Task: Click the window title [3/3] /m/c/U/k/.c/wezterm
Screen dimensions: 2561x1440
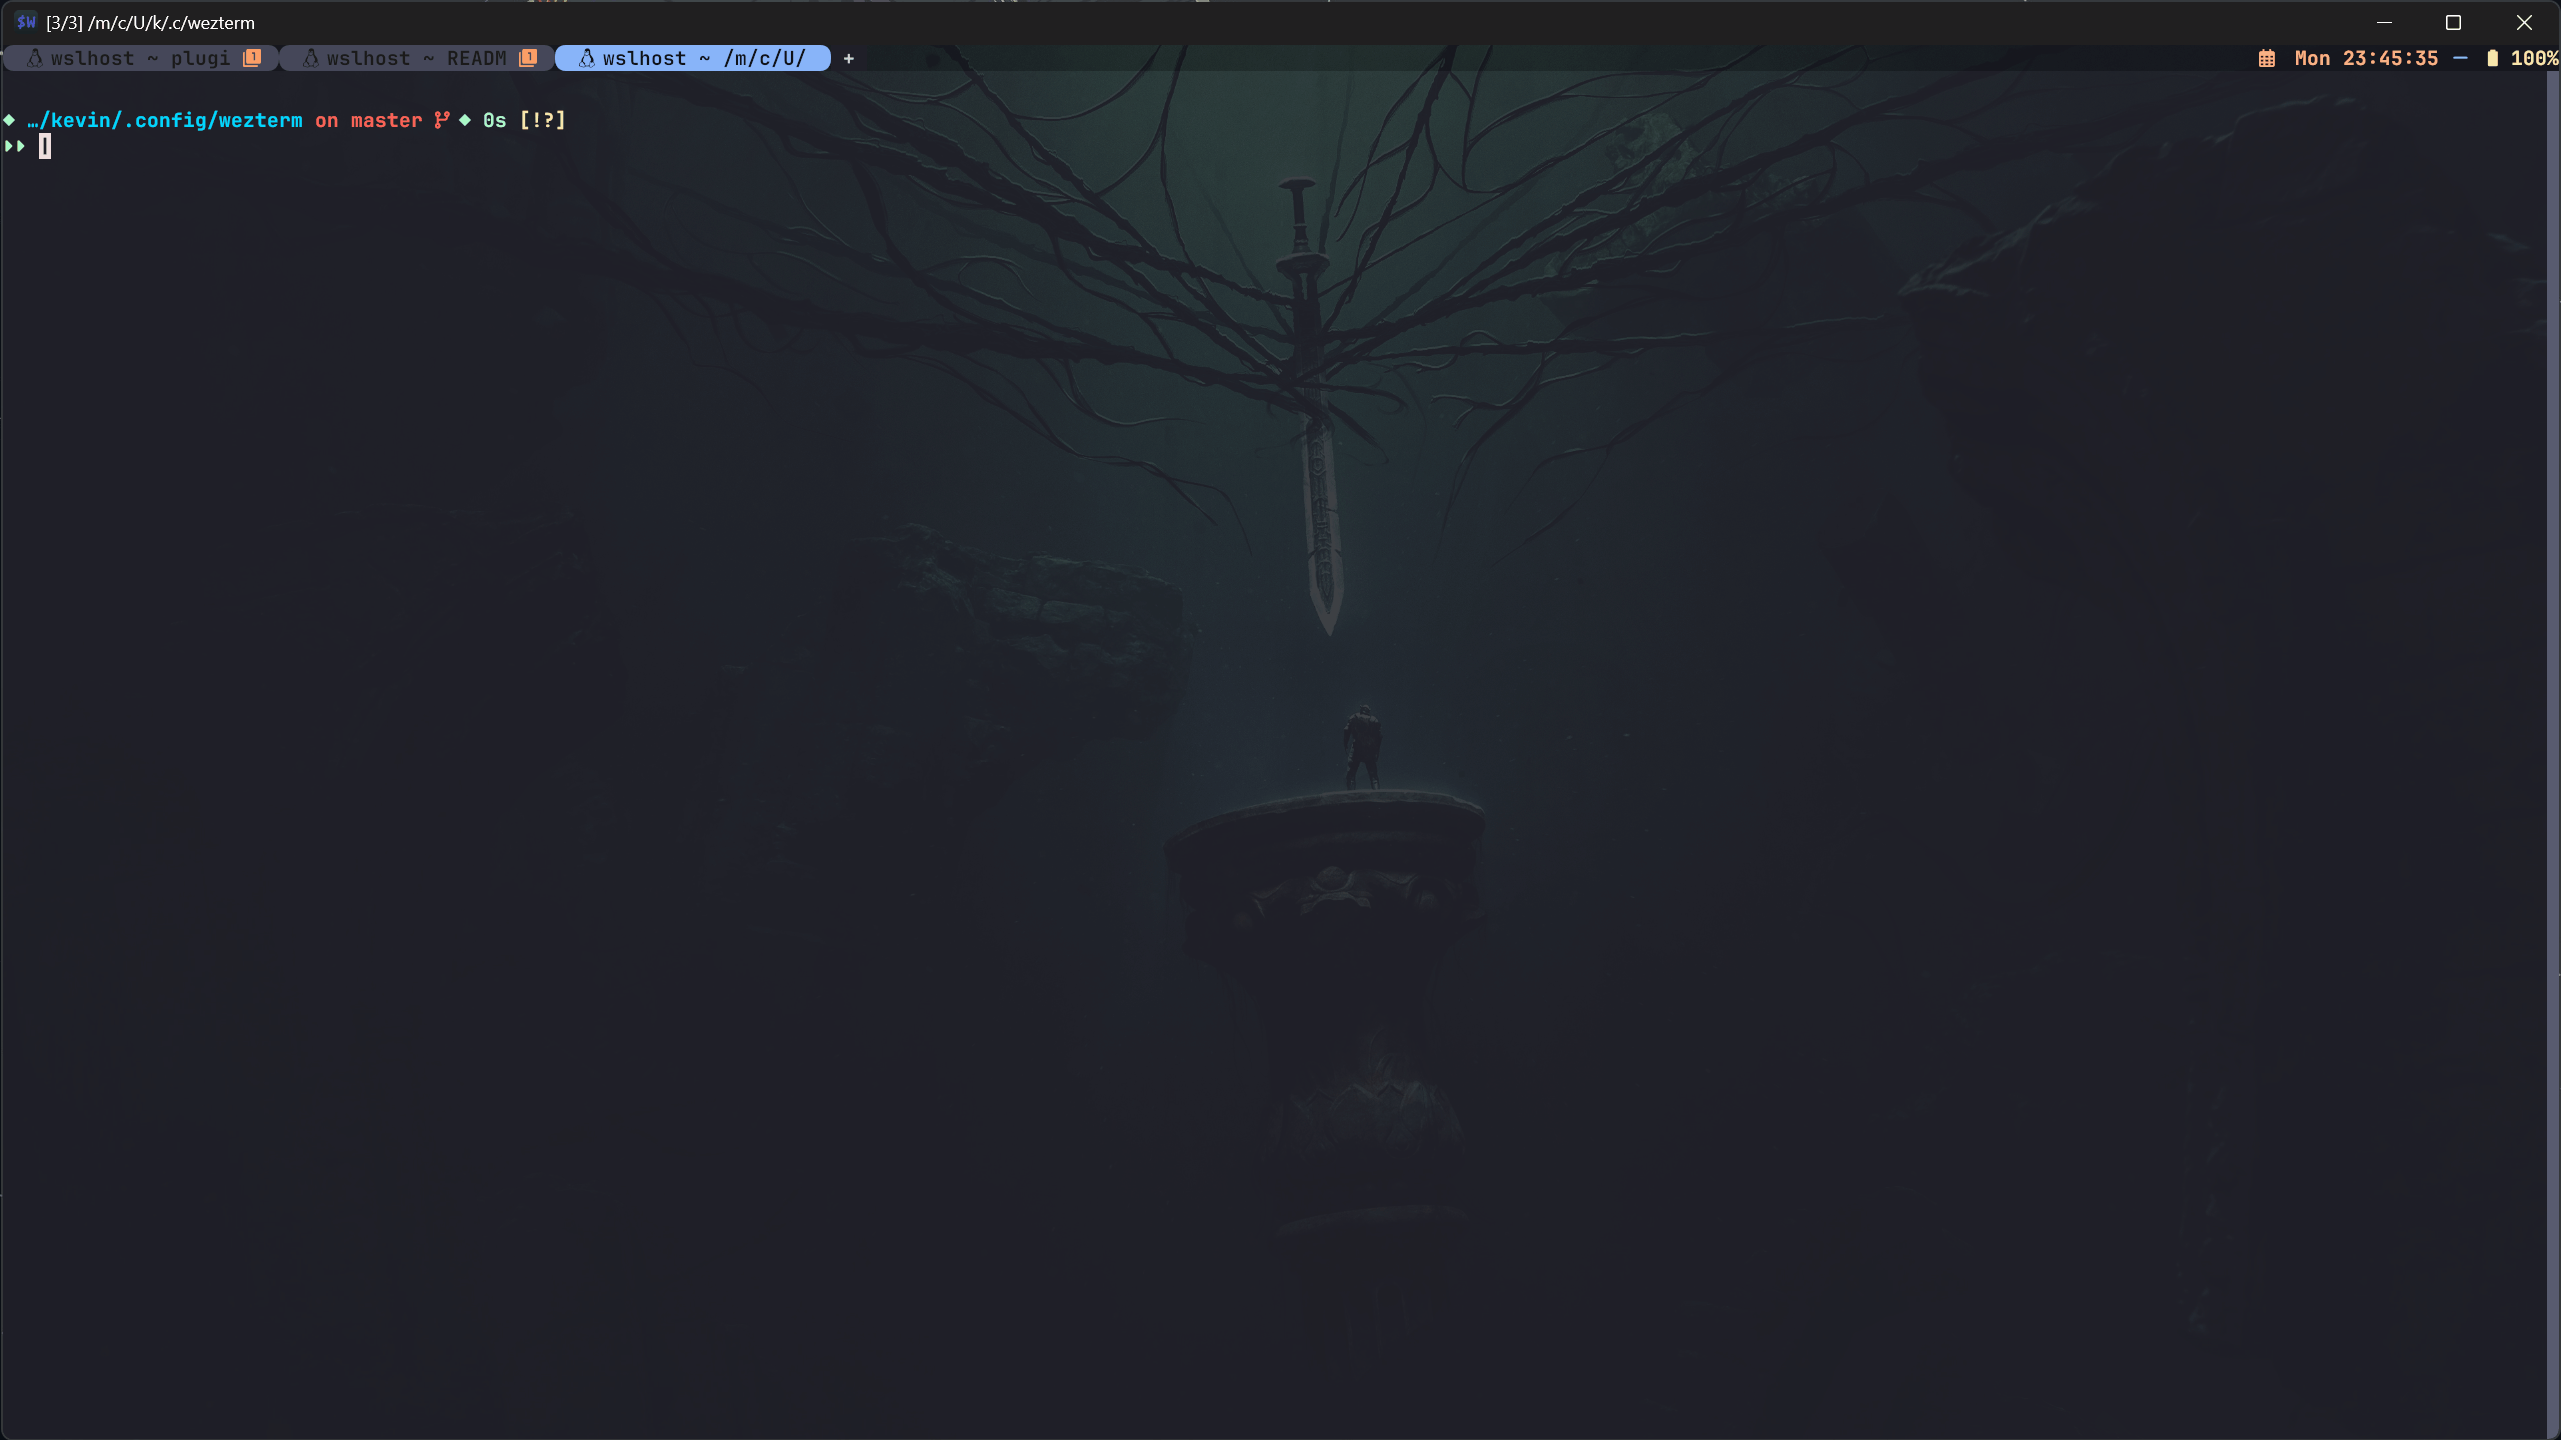Action: [x=150, y=22]
